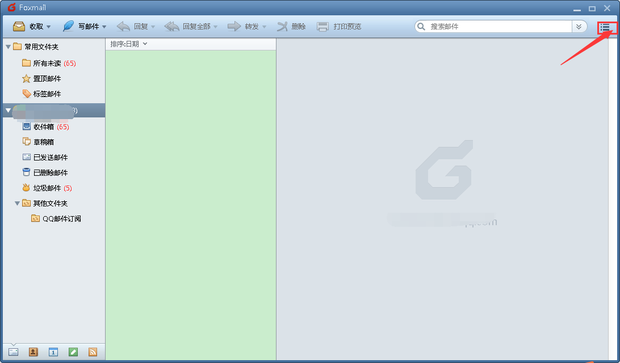The image size is (620, 363).
Task: Open the notes icon in bottom bar
Action: tap(73, 352)
